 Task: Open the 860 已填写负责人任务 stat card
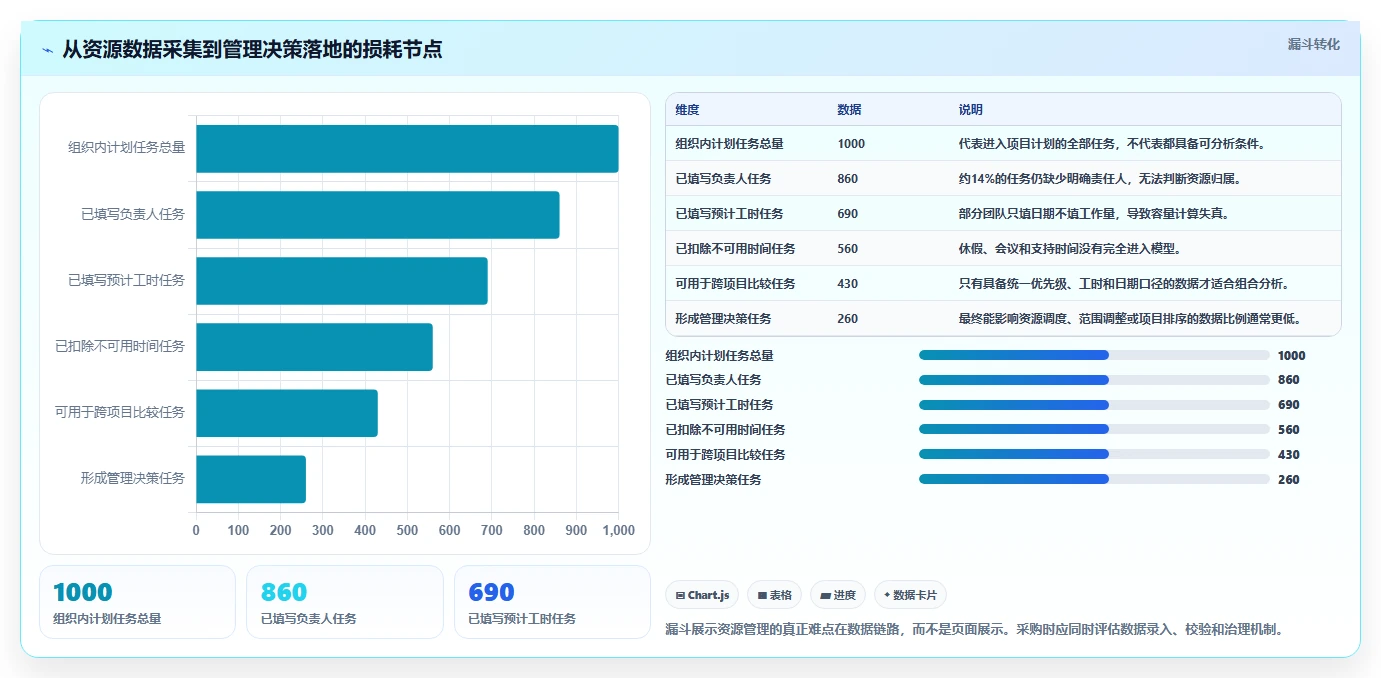pyautogui.click(x=345, y=602)
